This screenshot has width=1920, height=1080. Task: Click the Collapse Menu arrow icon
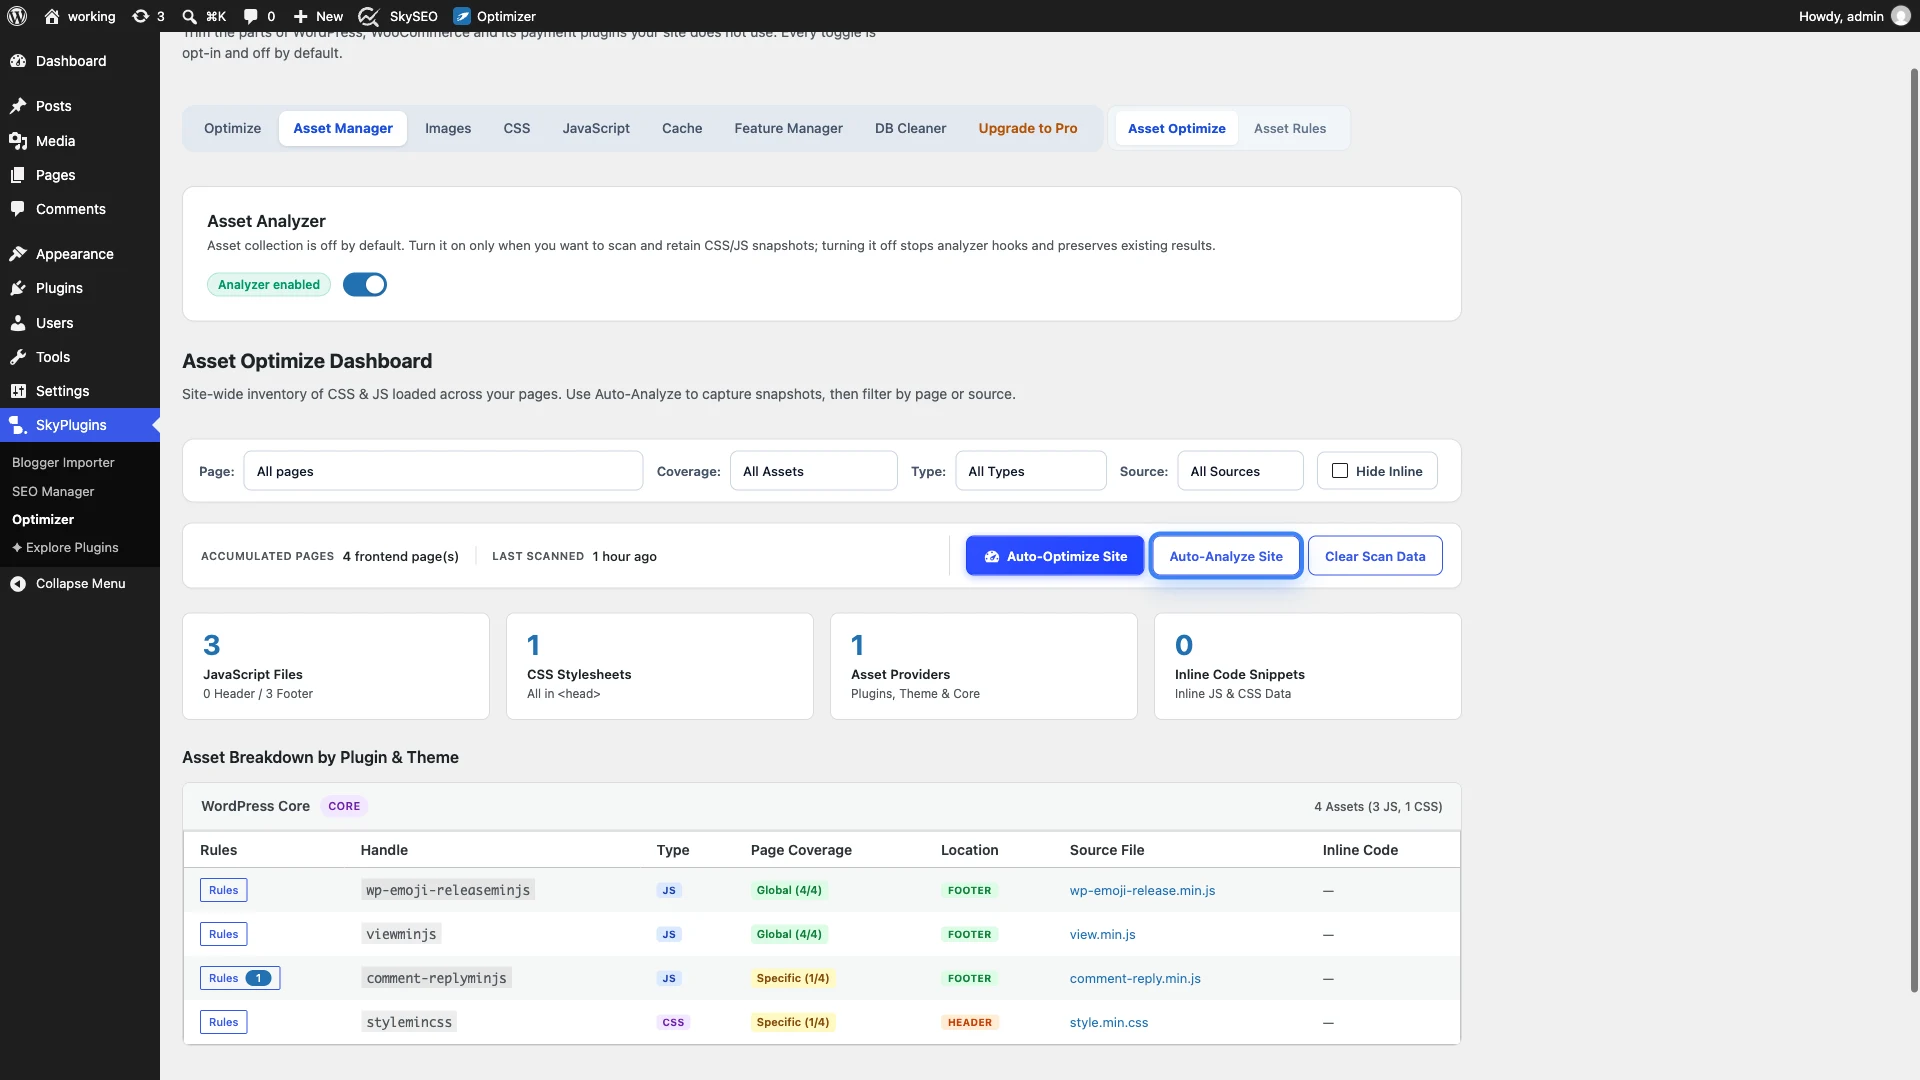coord(18,584)
